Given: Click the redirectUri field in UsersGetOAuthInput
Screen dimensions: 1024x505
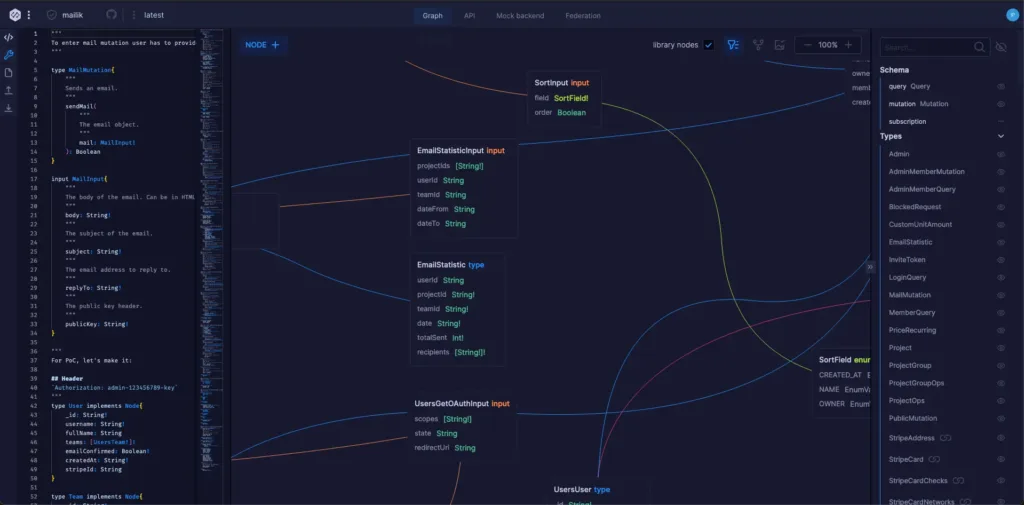Looking at the screenshot, I should click(x=430, y=448).
